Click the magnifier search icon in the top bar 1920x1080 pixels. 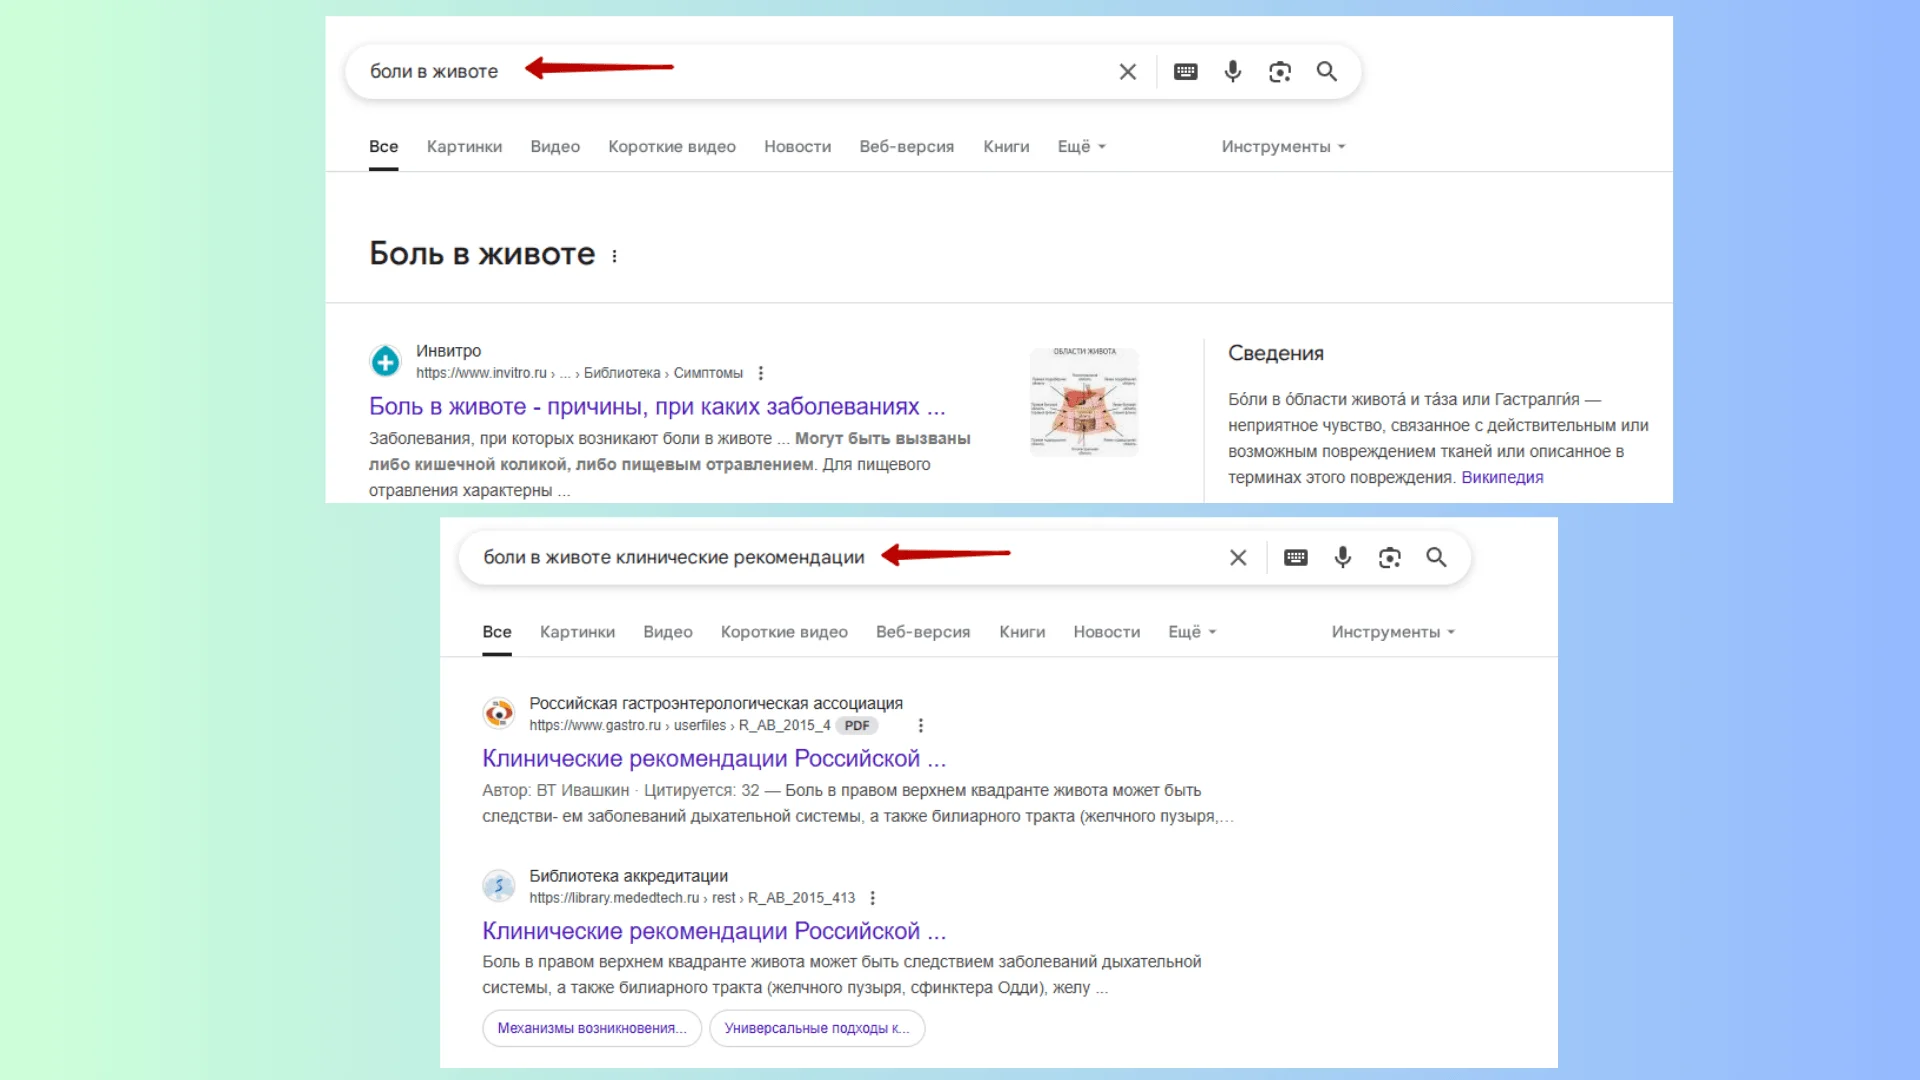pos(1326,72)
